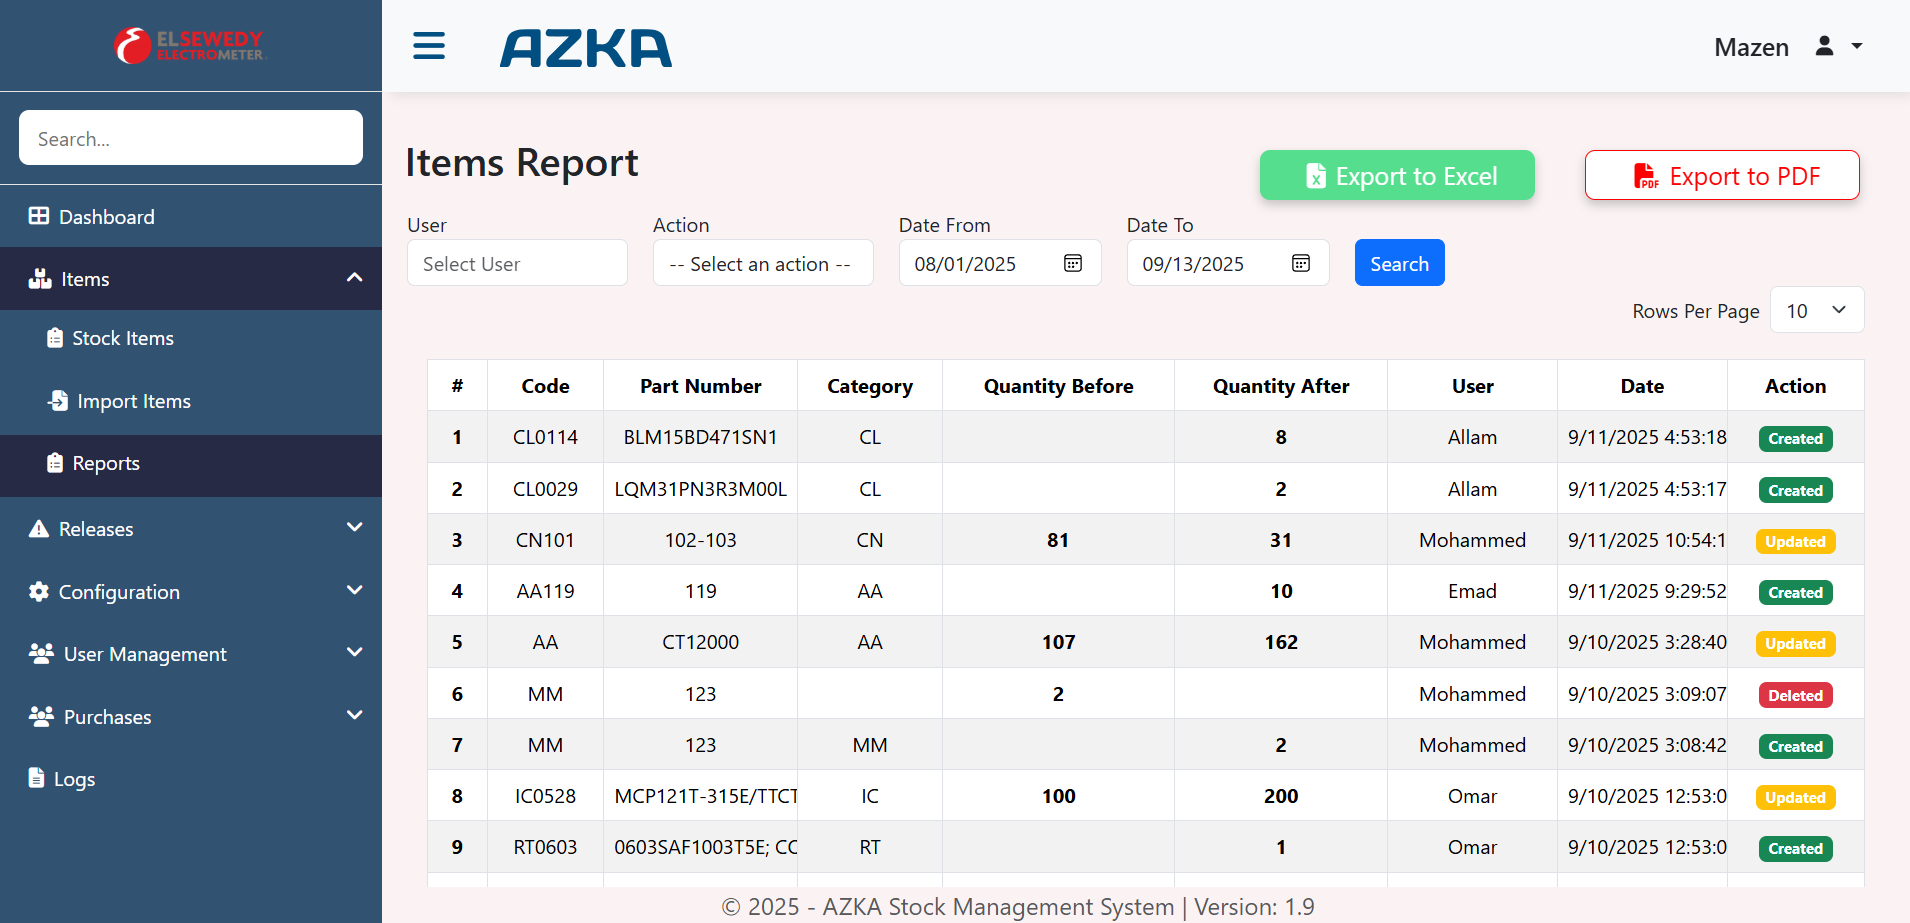Click the calendar icon in Date From

pos(1073,263)
